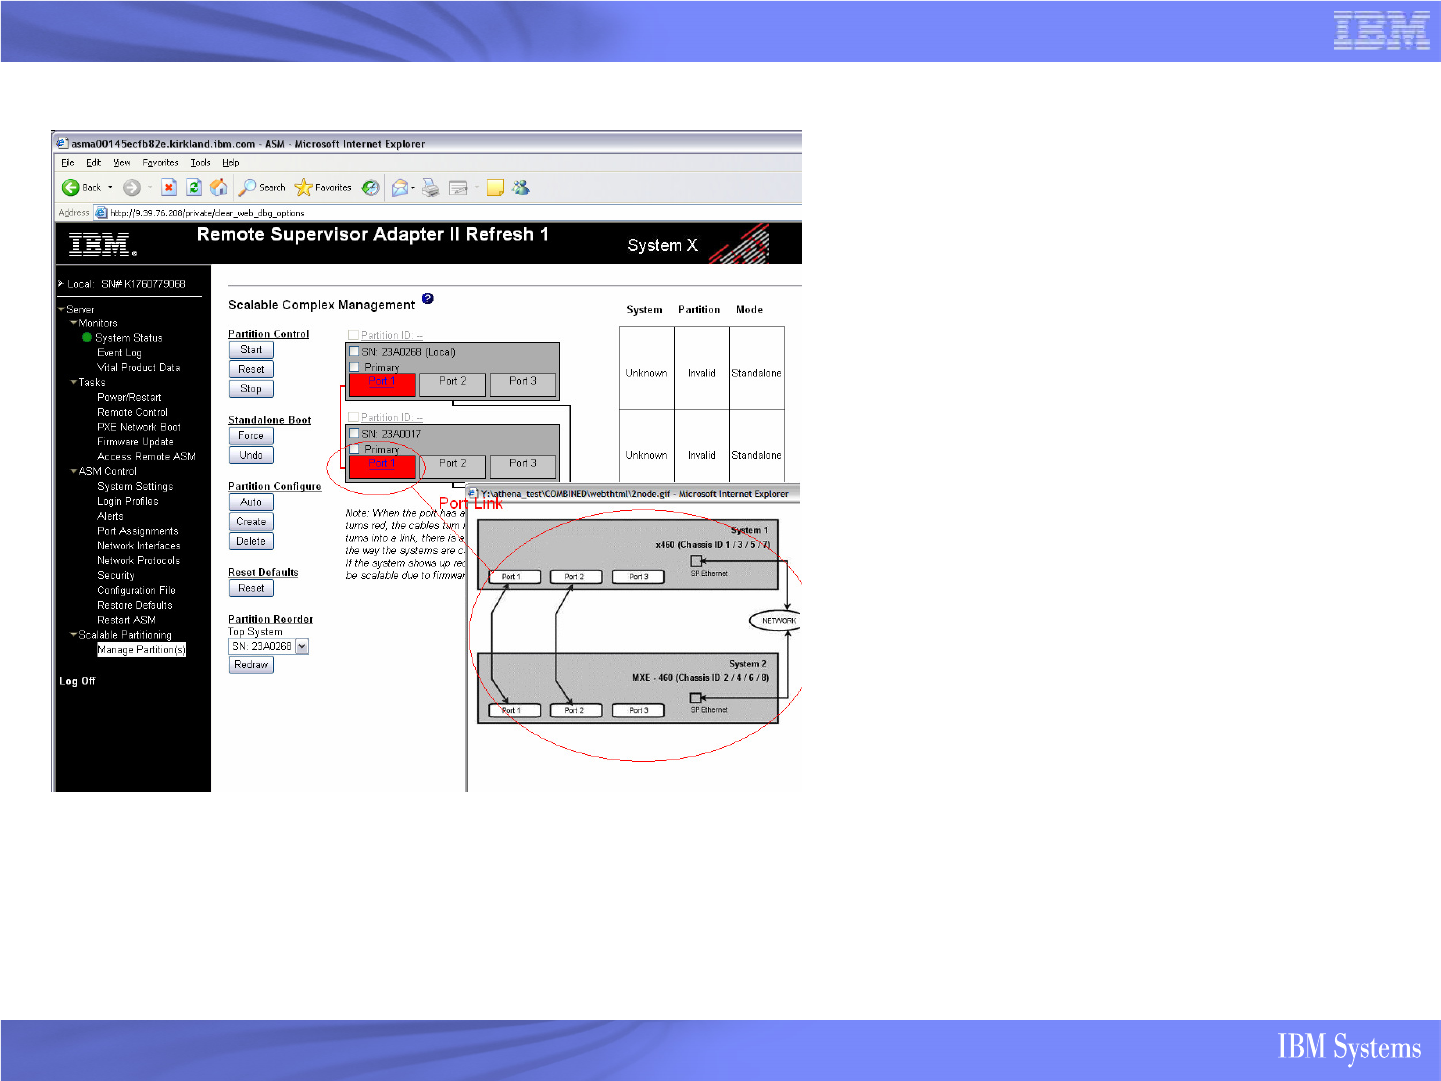
Task: Click the Back arrow in Internet Explorer
Action: coord(71,187)
